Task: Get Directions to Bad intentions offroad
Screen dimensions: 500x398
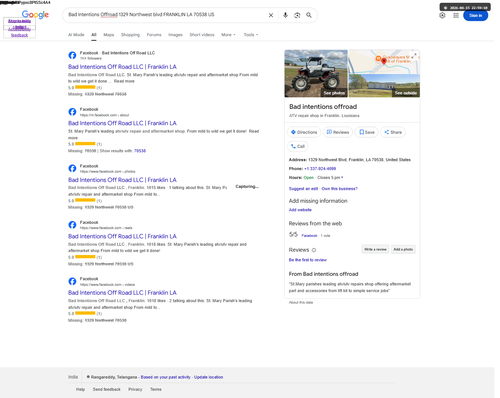Action: [x=304, y=132]
